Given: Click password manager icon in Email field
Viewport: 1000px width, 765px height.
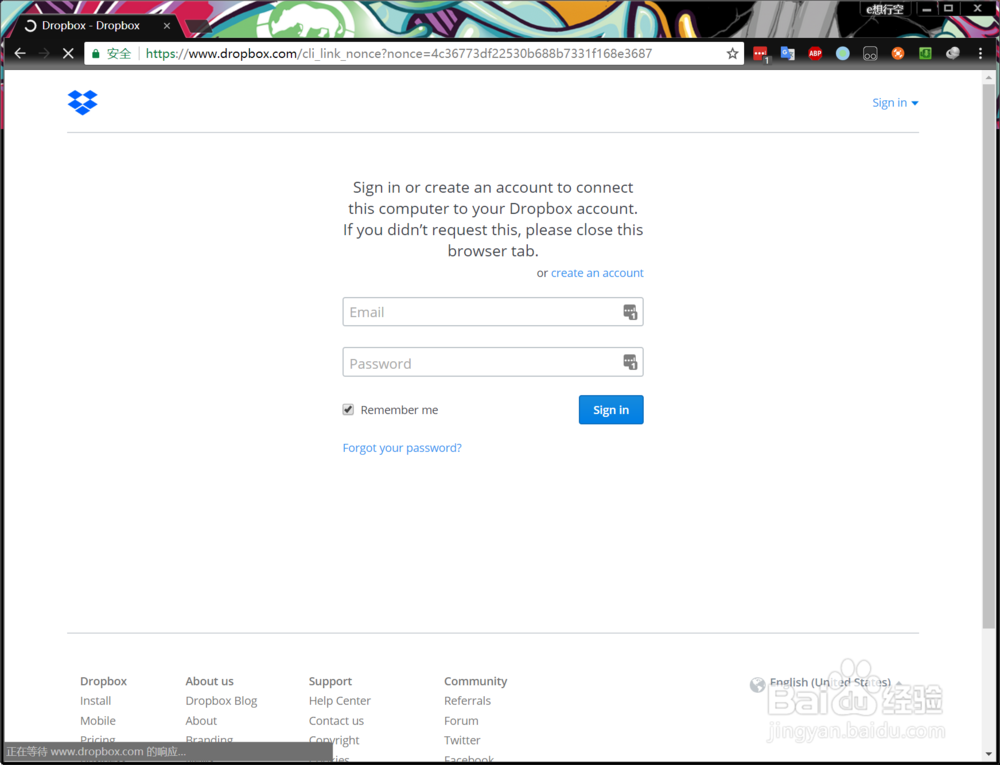Looking at the screenshot, I should click(629, 312).
